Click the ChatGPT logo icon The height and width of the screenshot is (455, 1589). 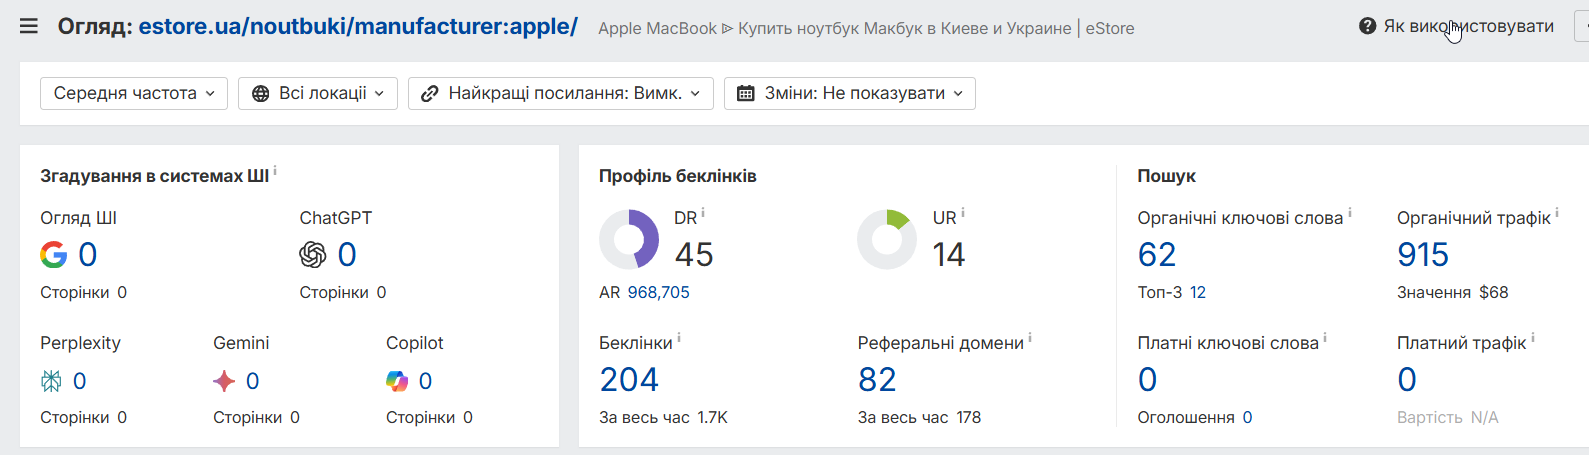pyautogui.click(x=313, y=255)
